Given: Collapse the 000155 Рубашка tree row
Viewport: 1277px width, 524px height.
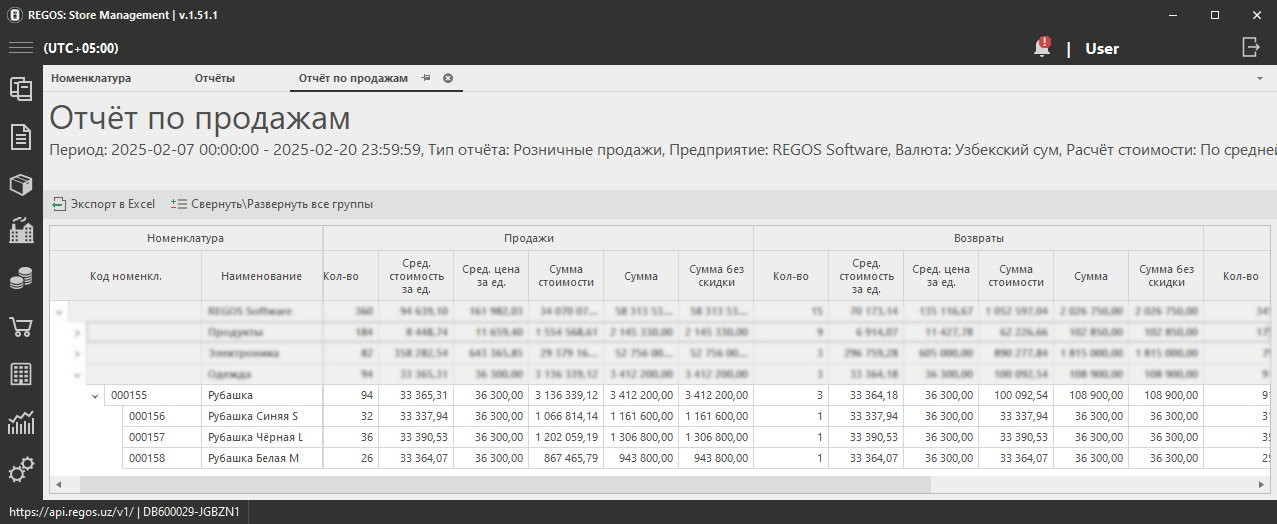Looking at the screenshot, I should click(x=96, y=396).
